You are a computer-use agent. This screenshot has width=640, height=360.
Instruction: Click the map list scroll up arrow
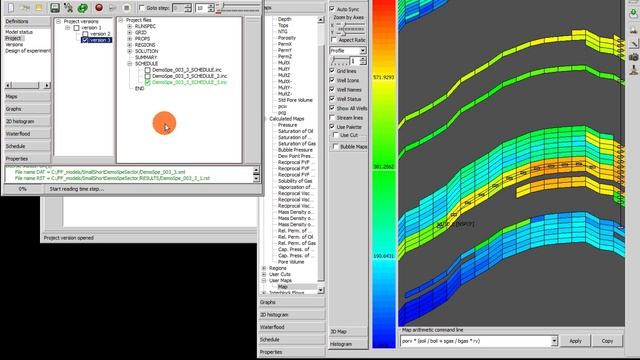coord(321,20)
